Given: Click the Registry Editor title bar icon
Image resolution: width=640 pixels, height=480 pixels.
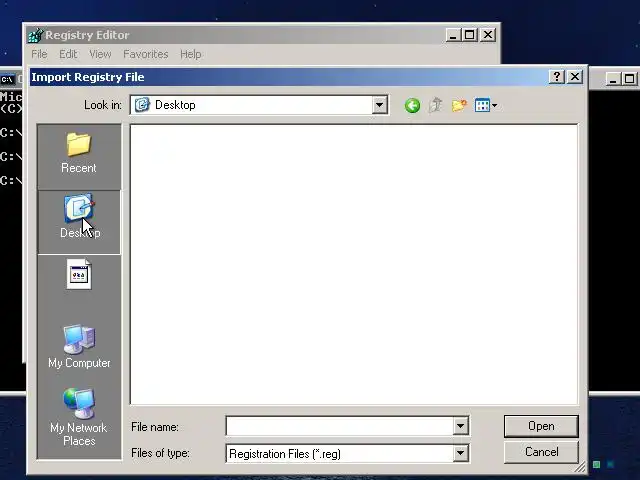Looking at the screenshot, I should pos(36,36).
